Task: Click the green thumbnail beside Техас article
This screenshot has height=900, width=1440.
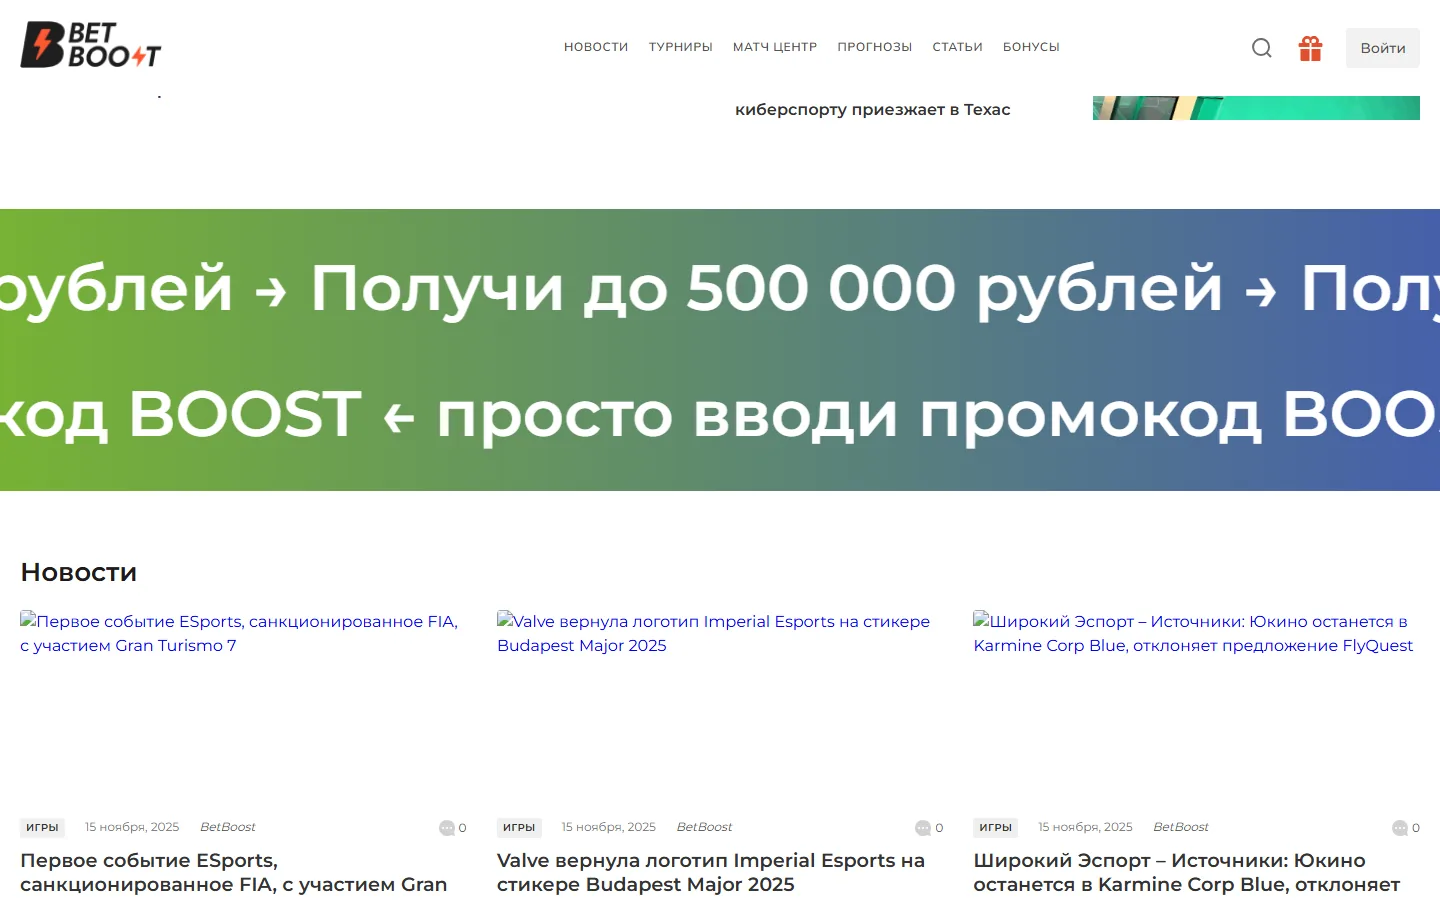Action: (x=1256, y=108)
